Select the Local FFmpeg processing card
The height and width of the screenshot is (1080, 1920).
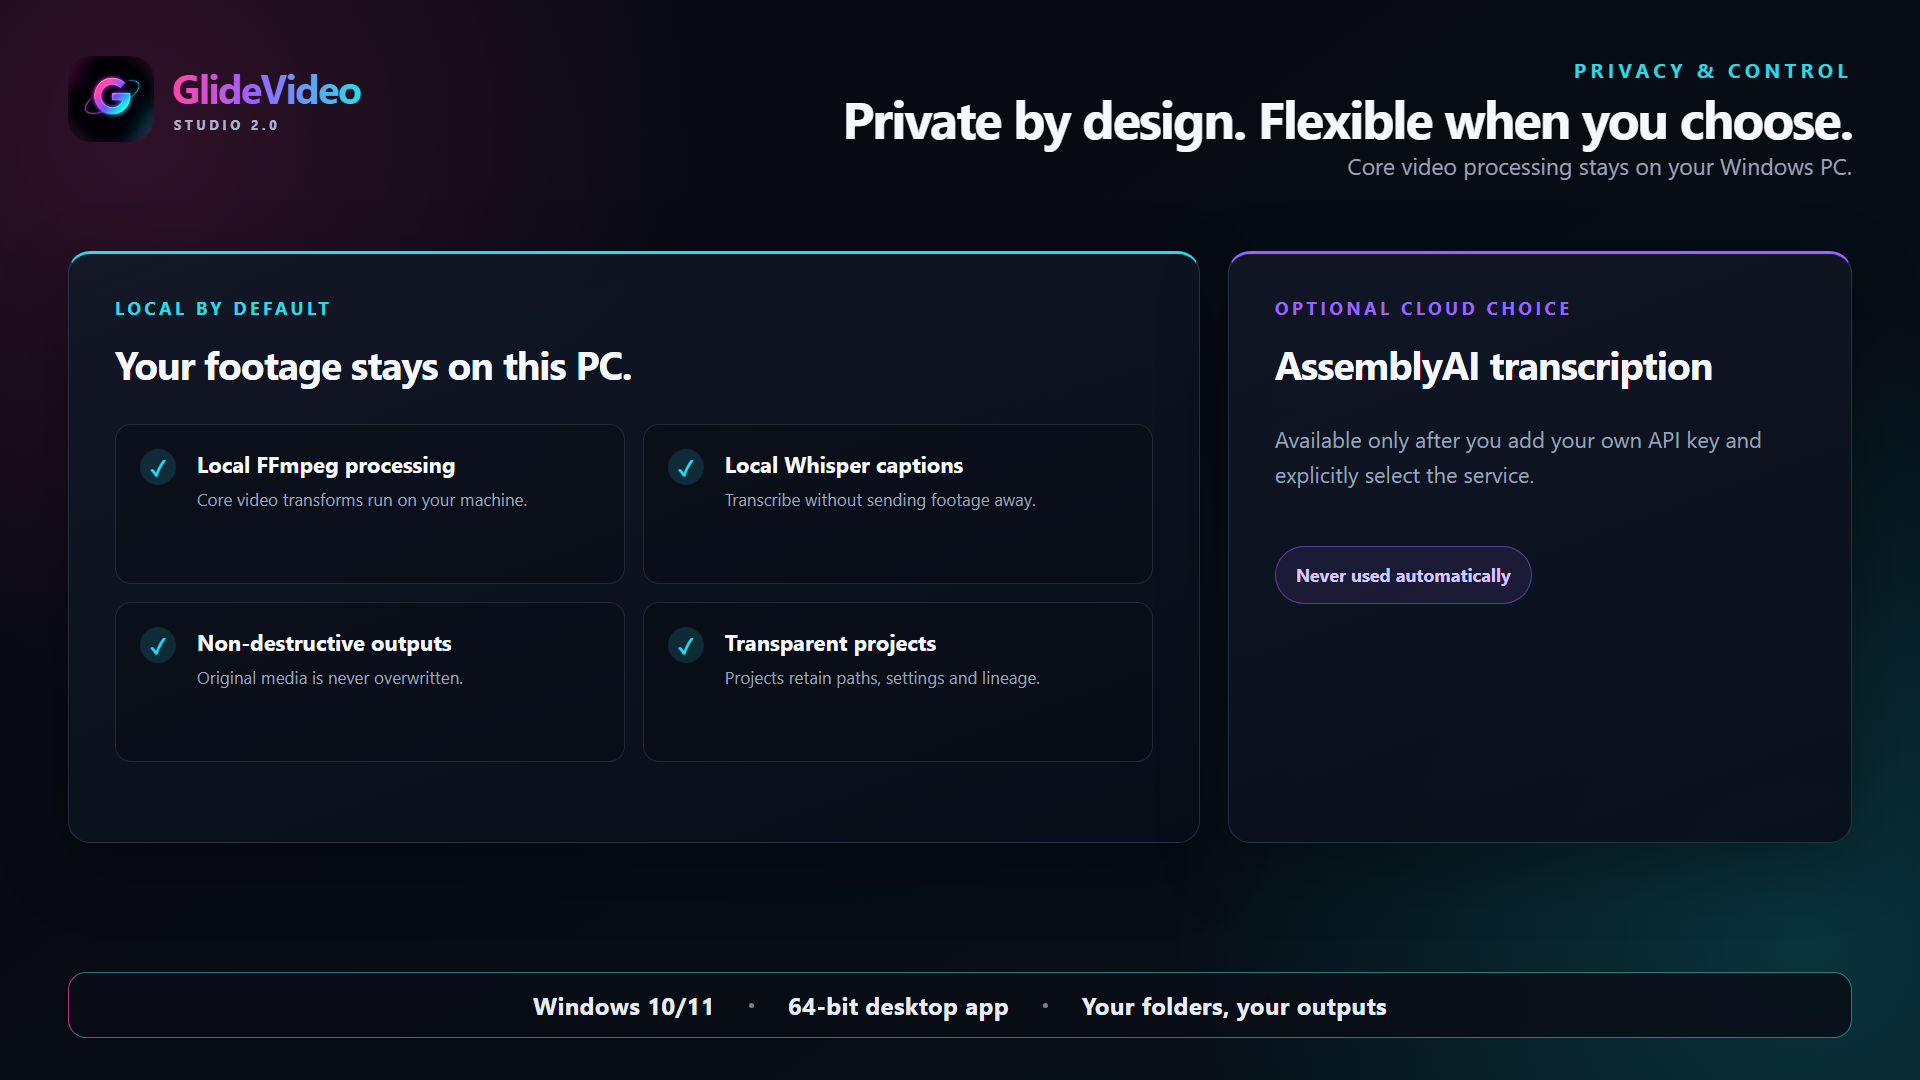click(x=370, y=504)
